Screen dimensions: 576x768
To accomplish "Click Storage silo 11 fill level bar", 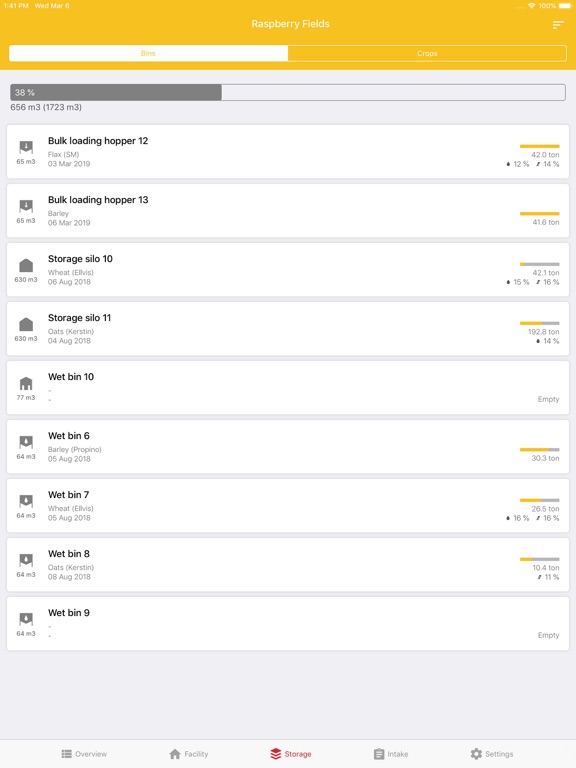I will [539, 323].
